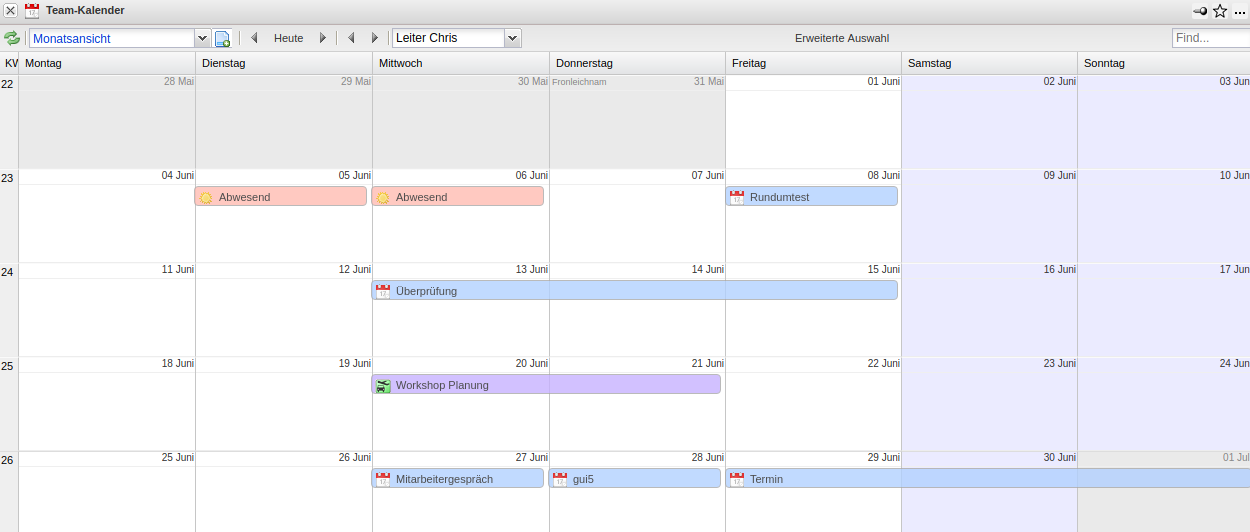Click the Mittwoch column header
The image size is (1250, 532).
point(461,63)
